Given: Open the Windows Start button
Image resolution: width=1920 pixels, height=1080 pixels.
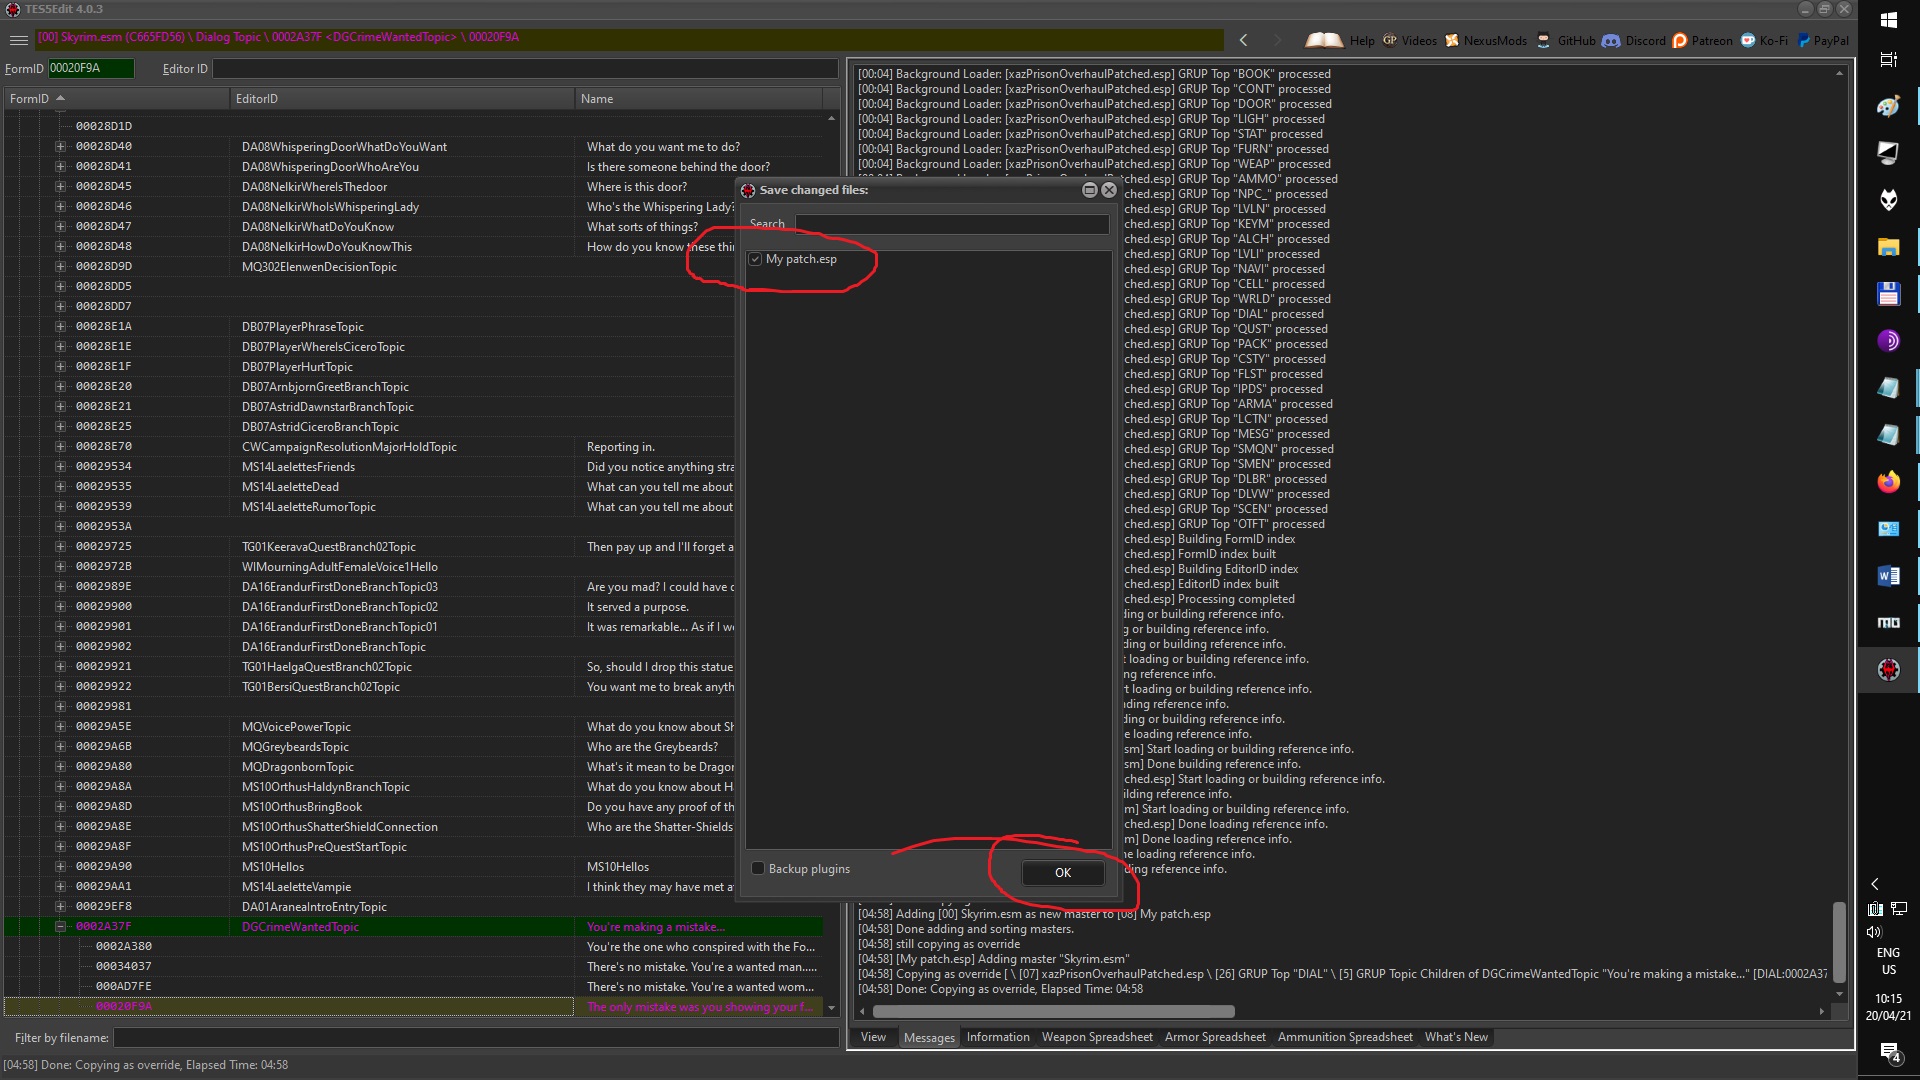Looking at the screenshot, I should point(1888,20).
